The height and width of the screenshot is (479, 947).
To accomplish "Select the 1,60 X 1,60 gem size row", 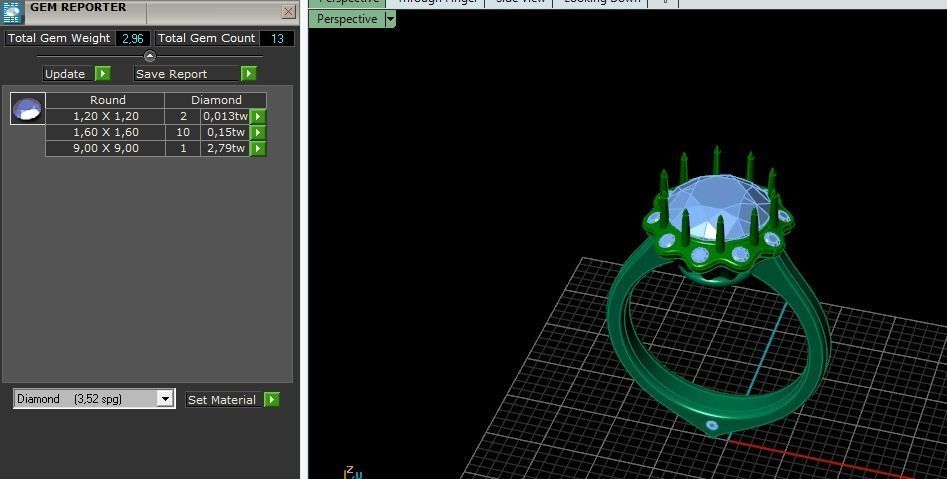I will click(105, 132).
